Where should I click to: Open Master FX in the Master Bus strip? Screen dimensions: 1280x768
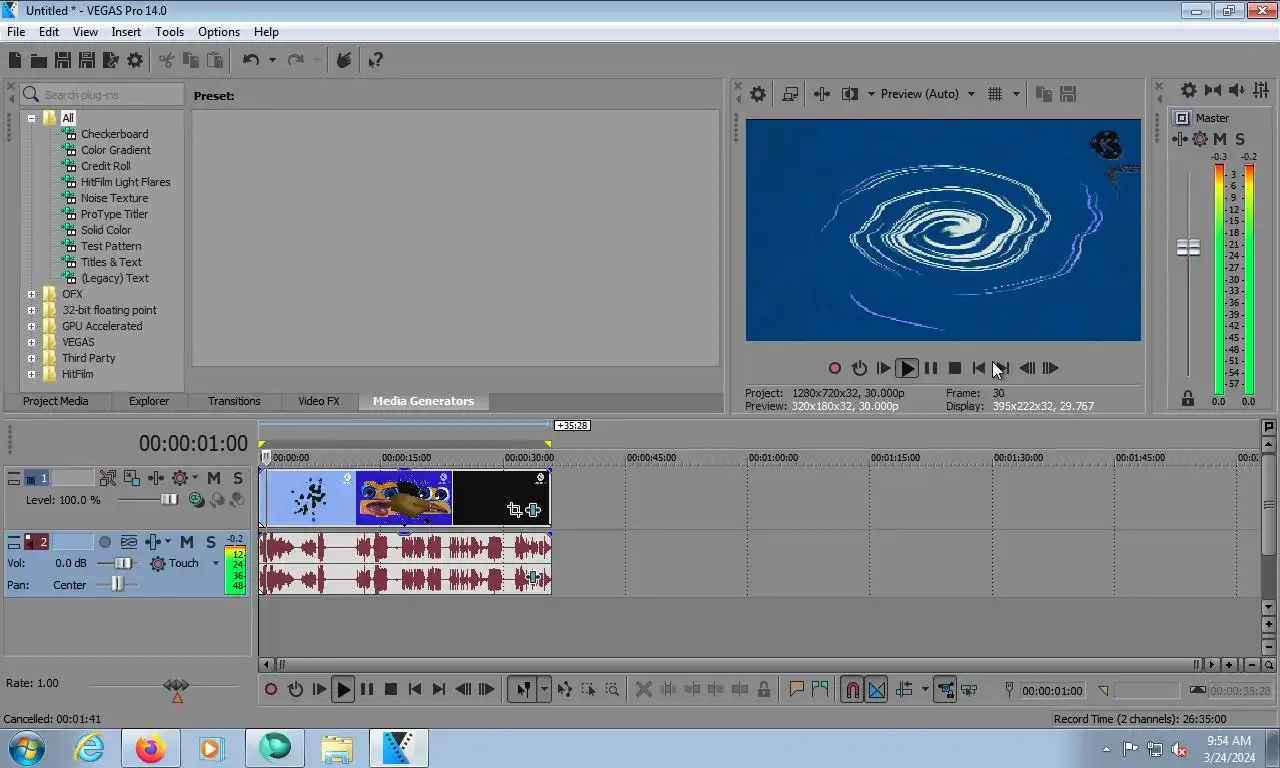tap(1181, 139)
